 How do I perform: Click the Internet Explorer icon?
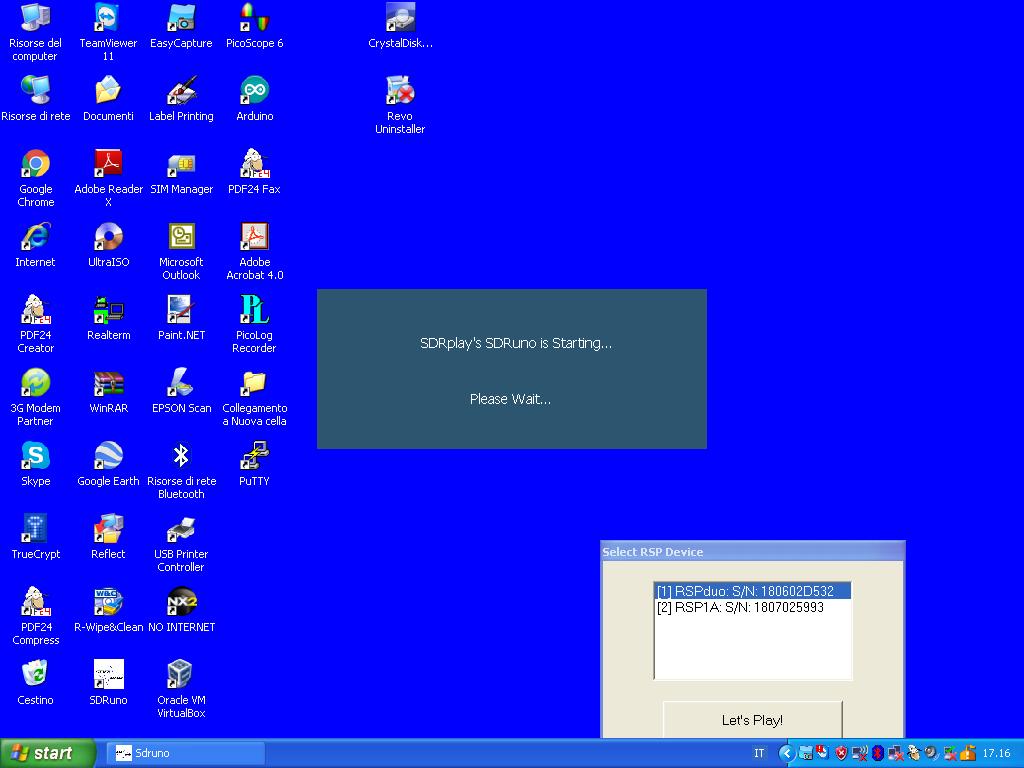pyautogui.click(x=35, y=237)
